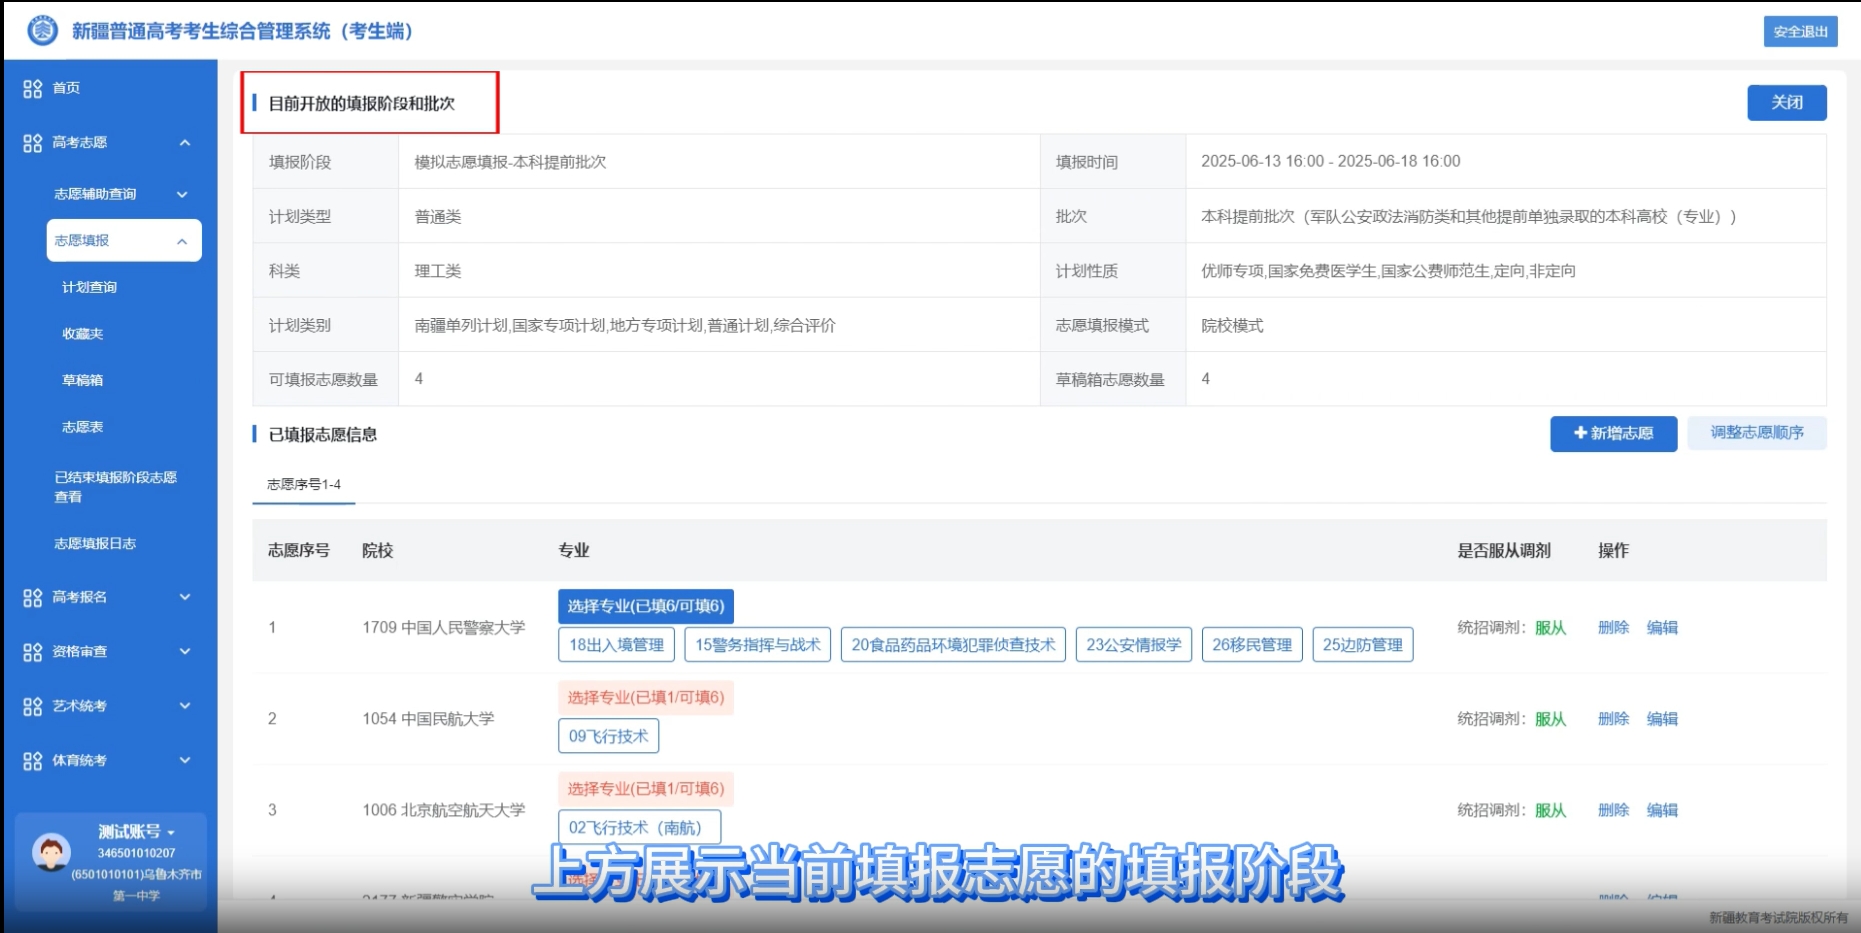The height and width of the screenshot is (933, 1861).
Task: Click the grid icon beside 艺术统考
Action: [x=32, y=707]
